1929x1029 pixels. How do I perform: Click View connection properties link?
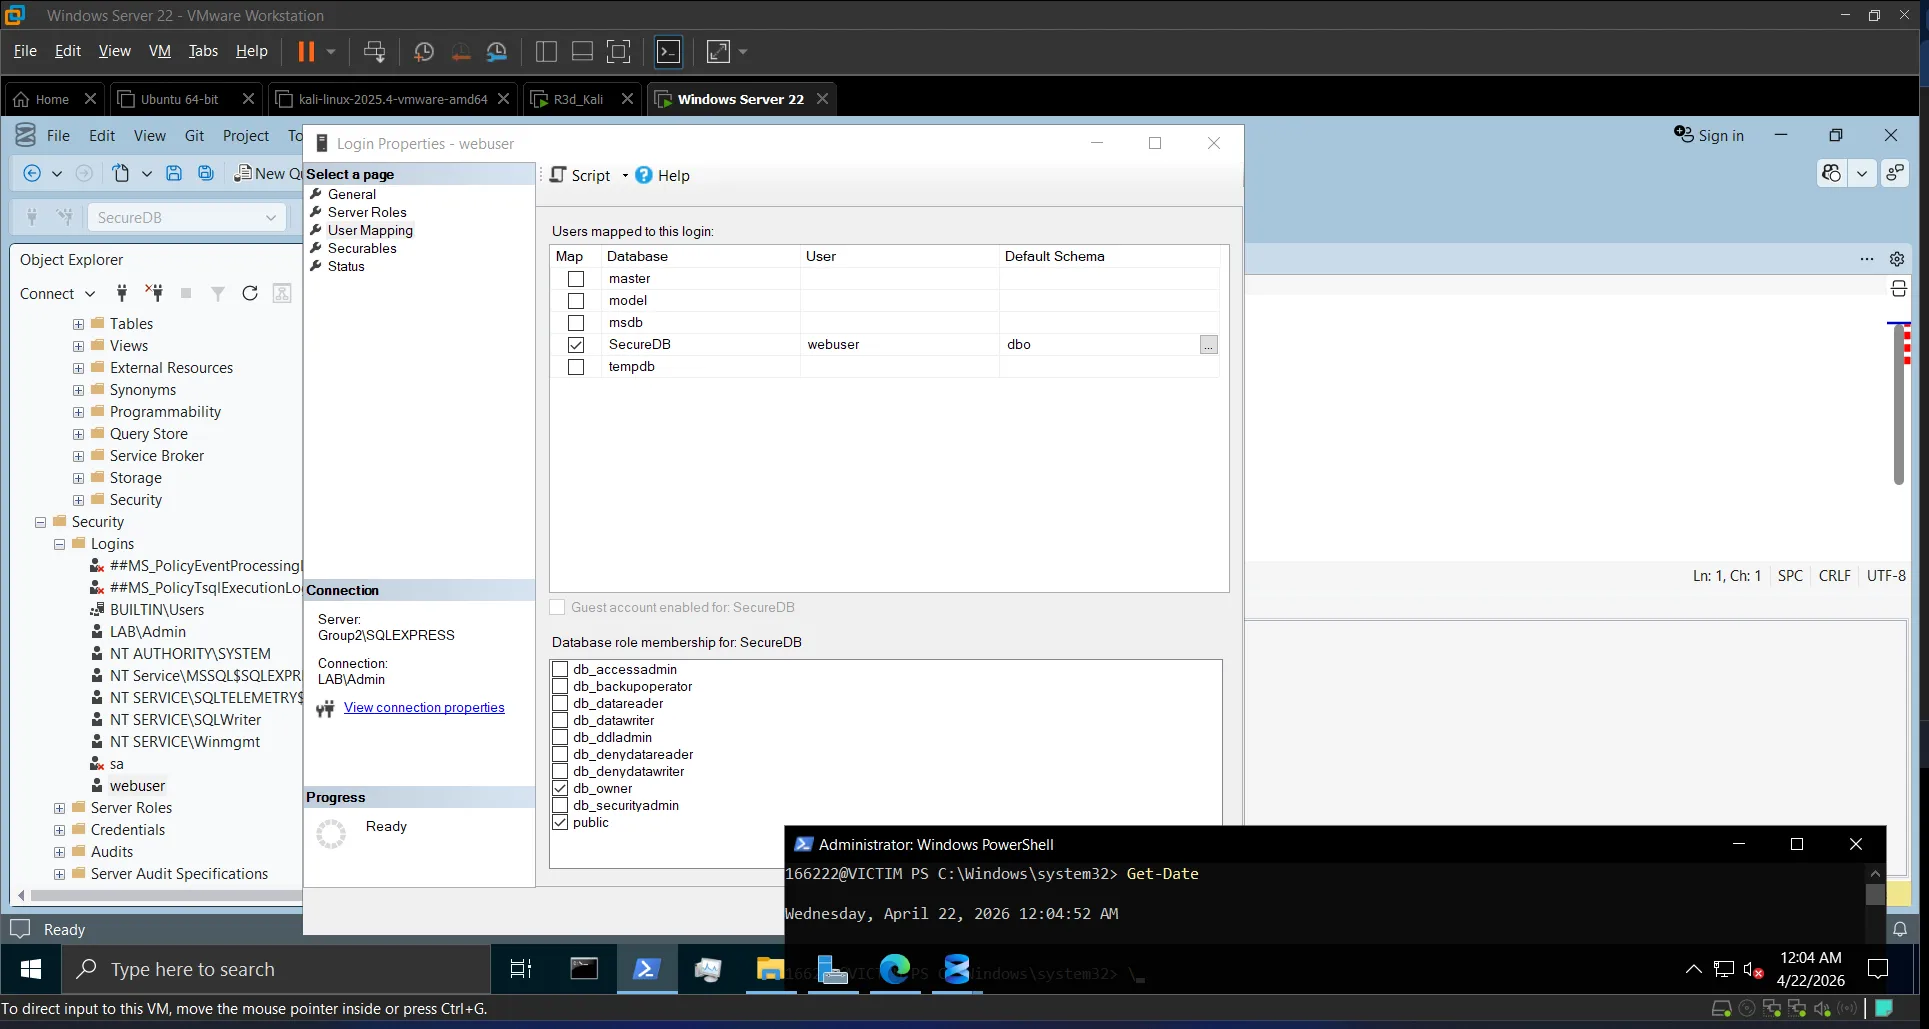[424, 708]
